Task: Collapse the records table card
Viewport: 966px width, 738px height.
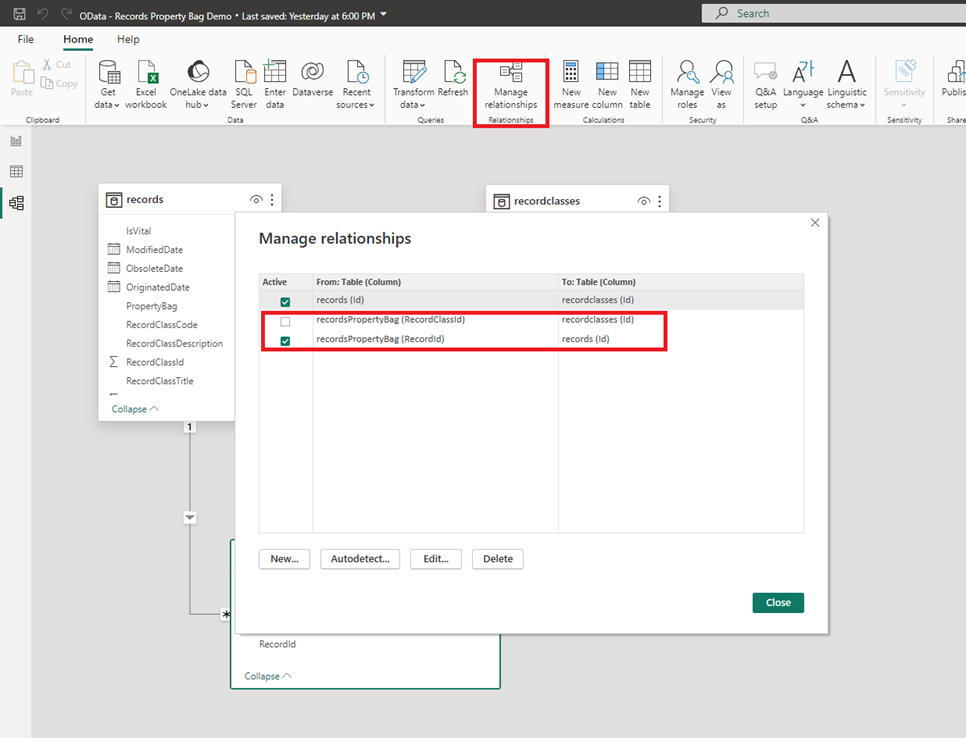Action: coord(135,409)
